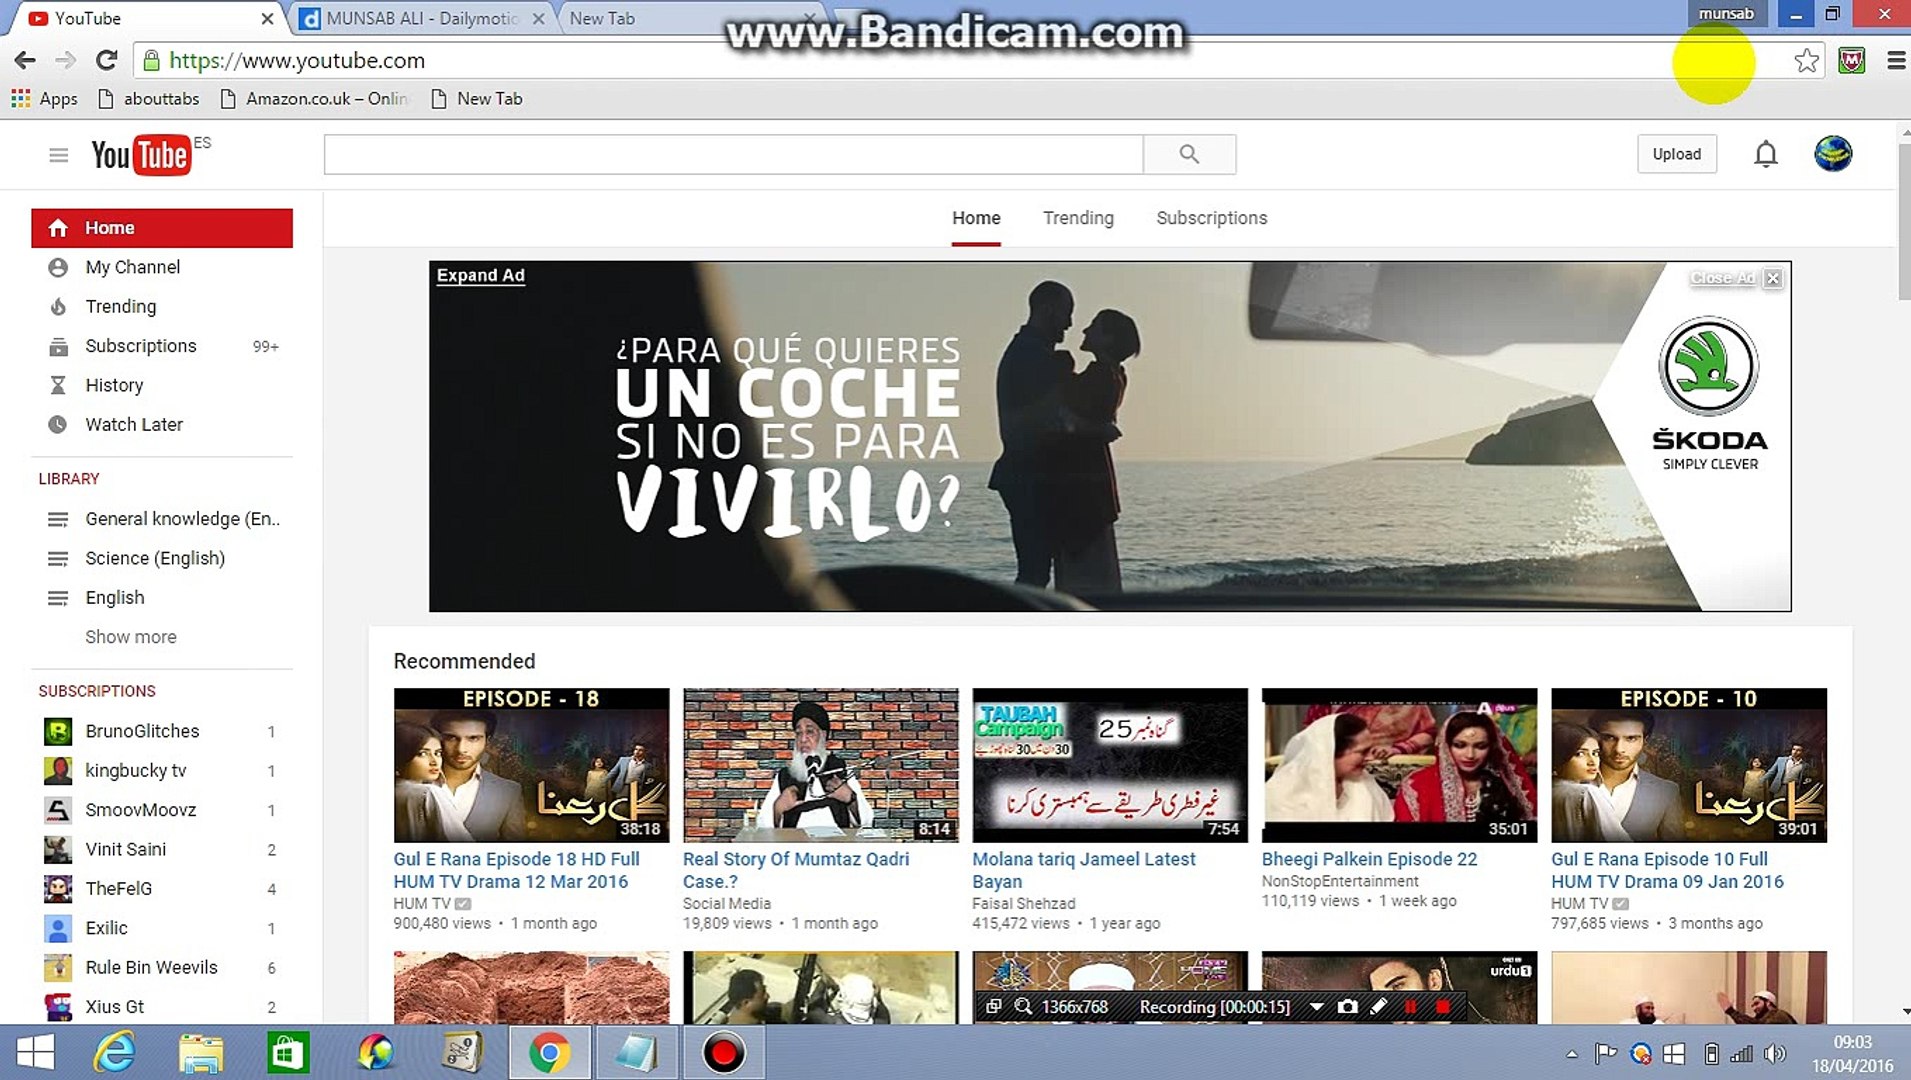Viewport: 1911px width, 1080px height.
Task: Open Windows Store from the taskbar
Action: (x=288, y=1053)
